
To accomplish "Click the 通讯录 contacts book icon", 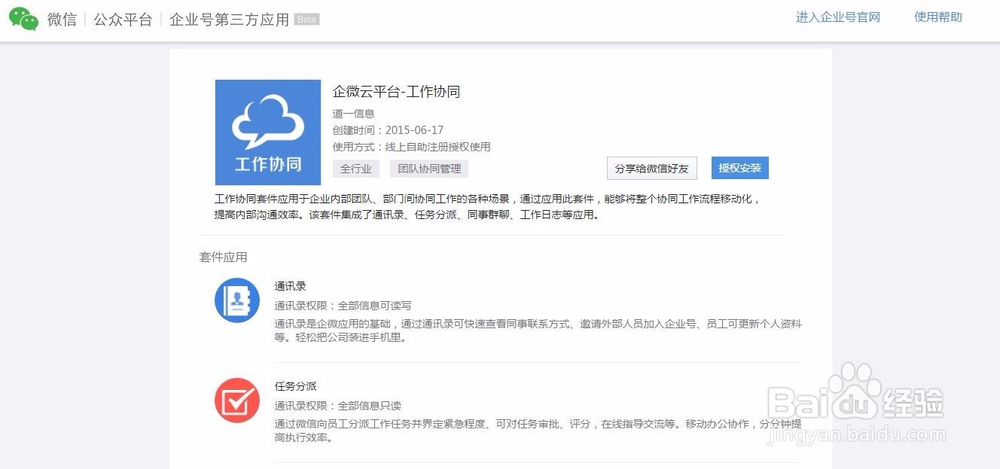I will click(237, 300).
